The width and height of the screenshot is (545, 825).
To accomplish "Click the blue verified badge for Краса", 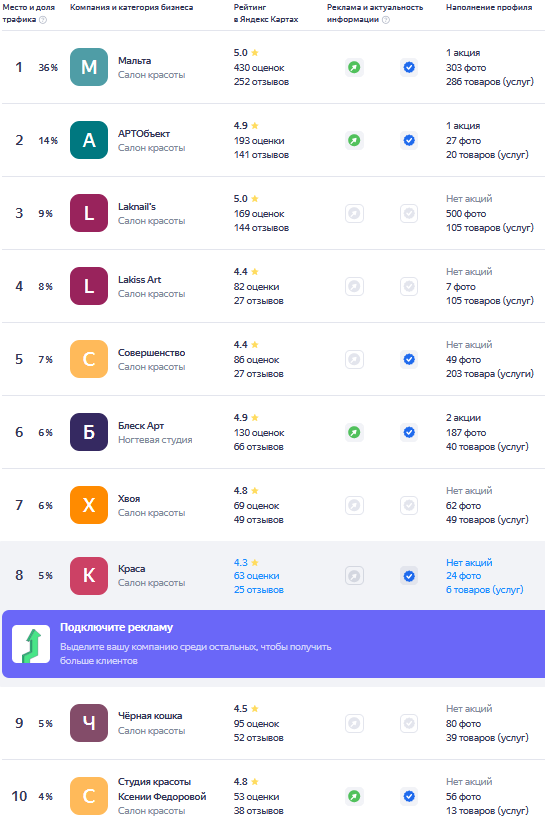I will pyautogui.click(x=409, y=576).
